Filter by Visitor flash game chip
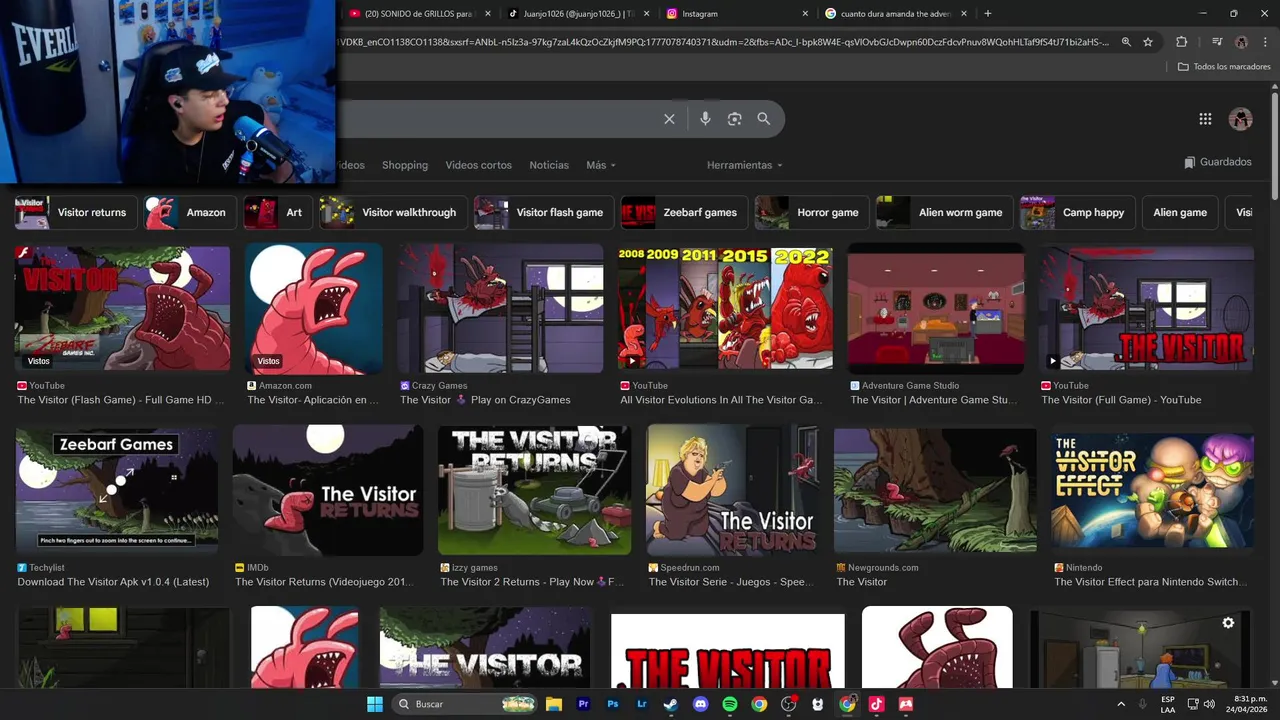Screen dimensions: 1280x720 click(544, 212)
